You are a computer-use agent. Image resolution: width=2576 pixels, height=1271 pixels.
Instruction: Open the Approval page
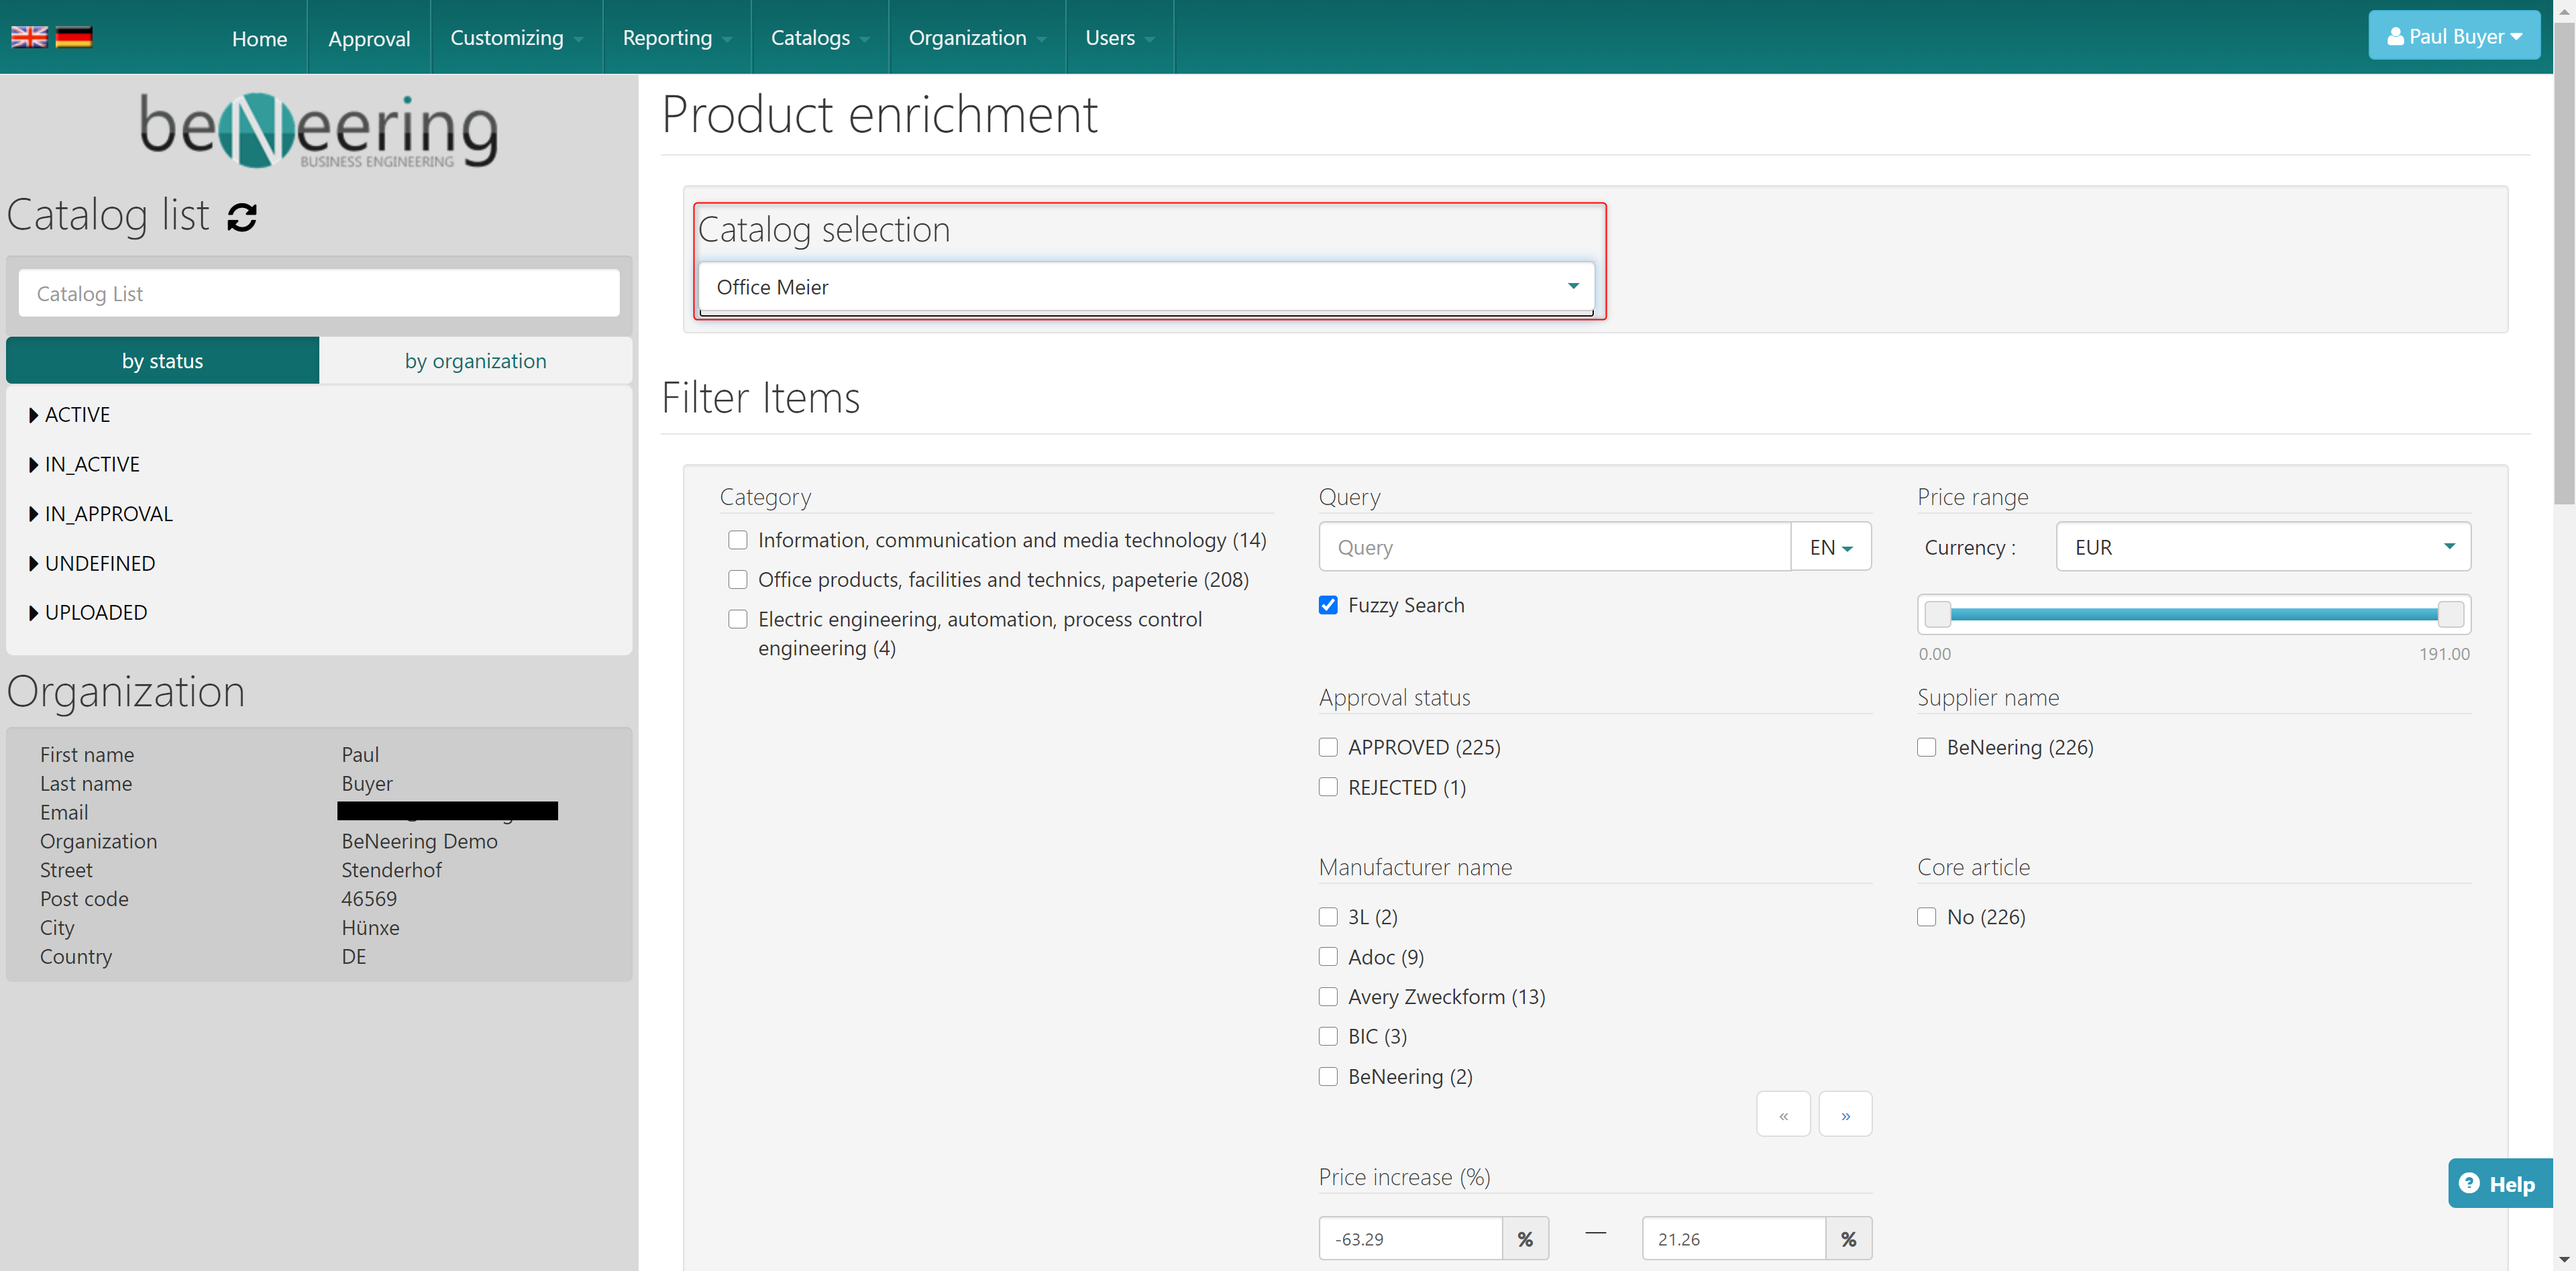(369, 38)
